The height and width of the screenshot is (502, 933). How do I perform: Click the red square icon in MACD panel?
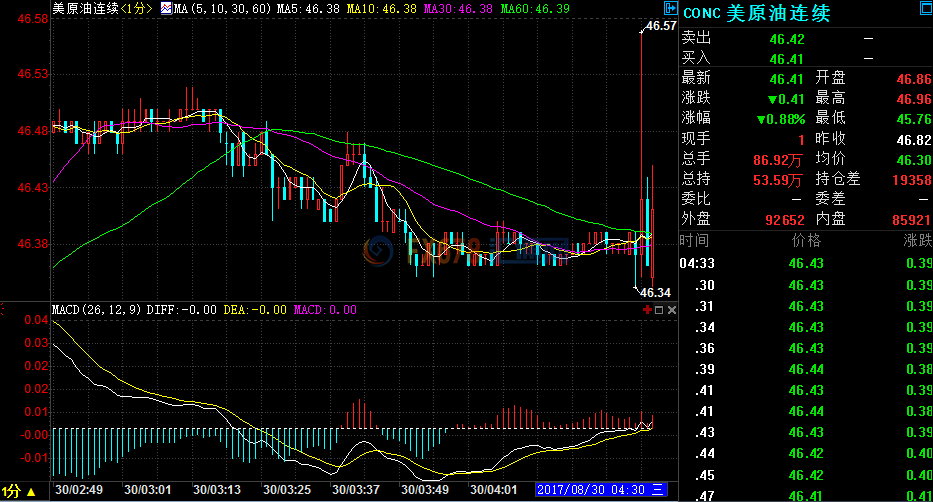tap(658, 310)
